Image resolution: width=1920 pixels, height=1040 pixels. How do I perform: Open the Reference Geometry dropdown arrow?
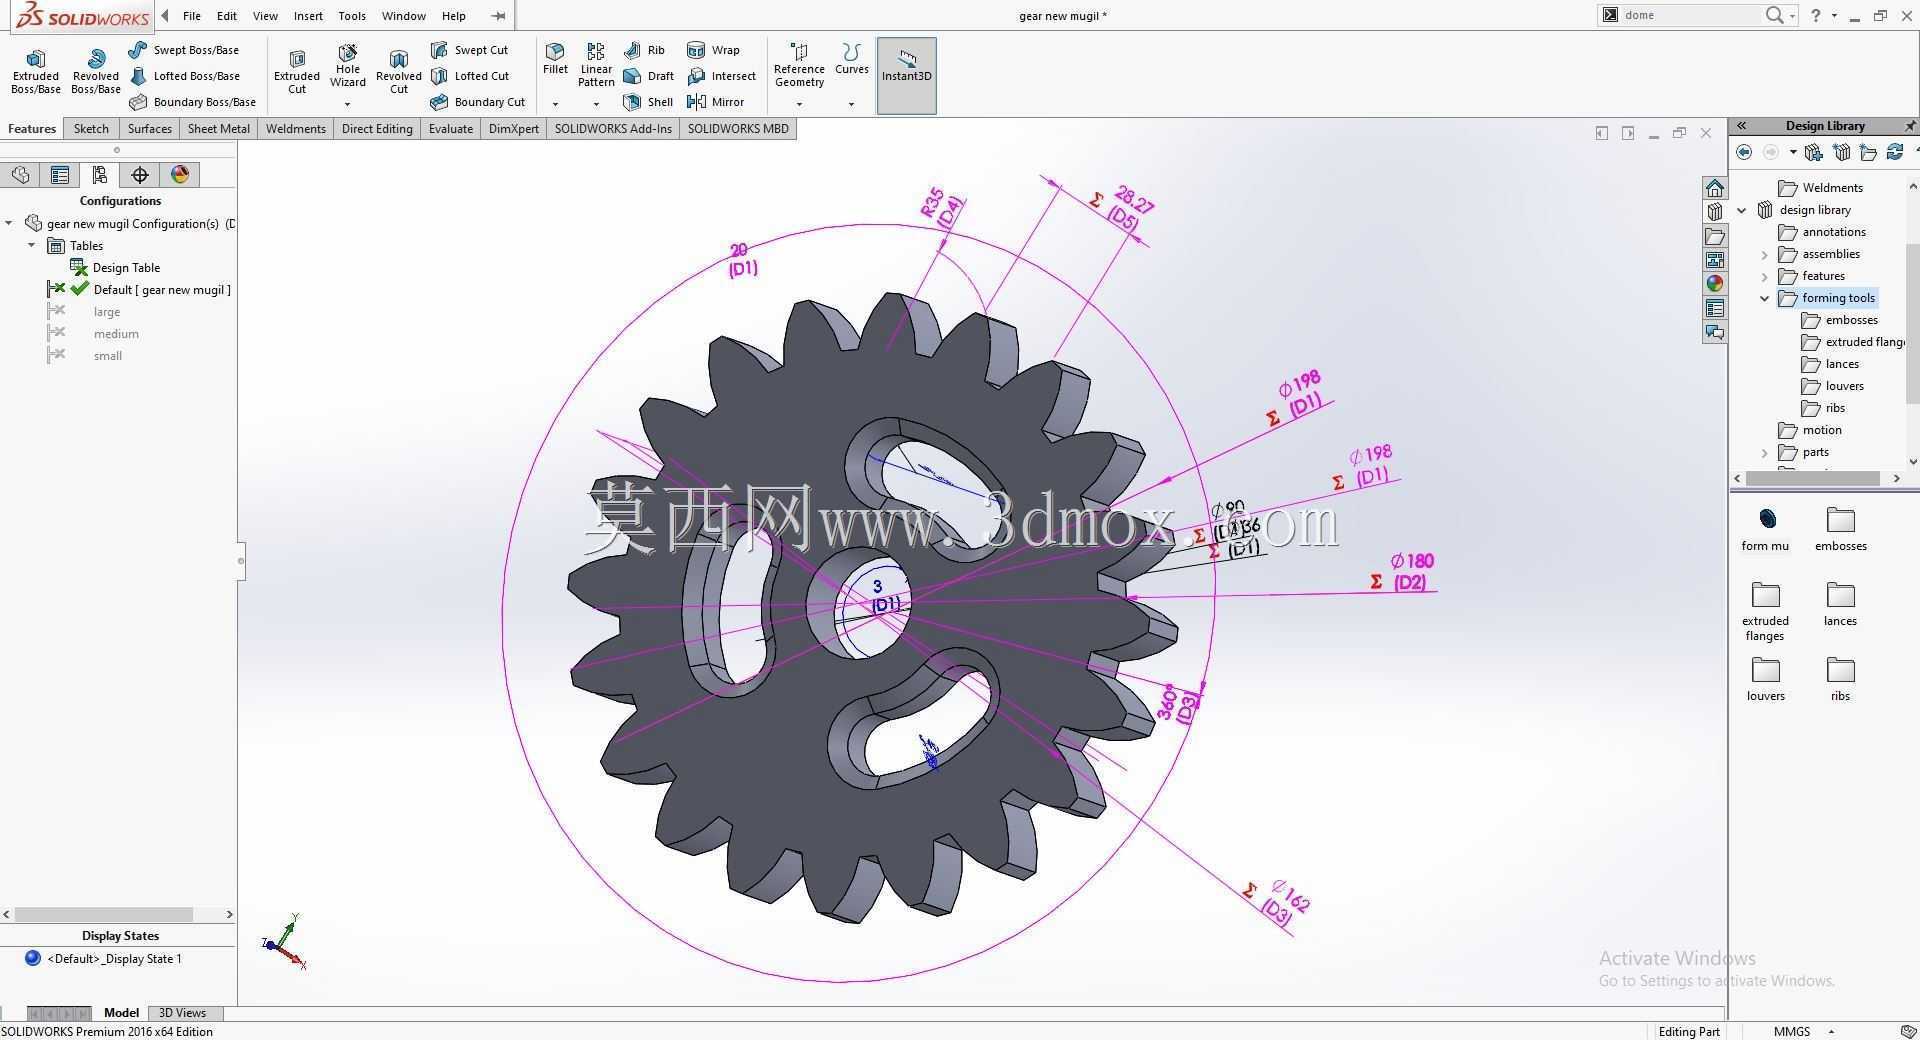(799, 104)
